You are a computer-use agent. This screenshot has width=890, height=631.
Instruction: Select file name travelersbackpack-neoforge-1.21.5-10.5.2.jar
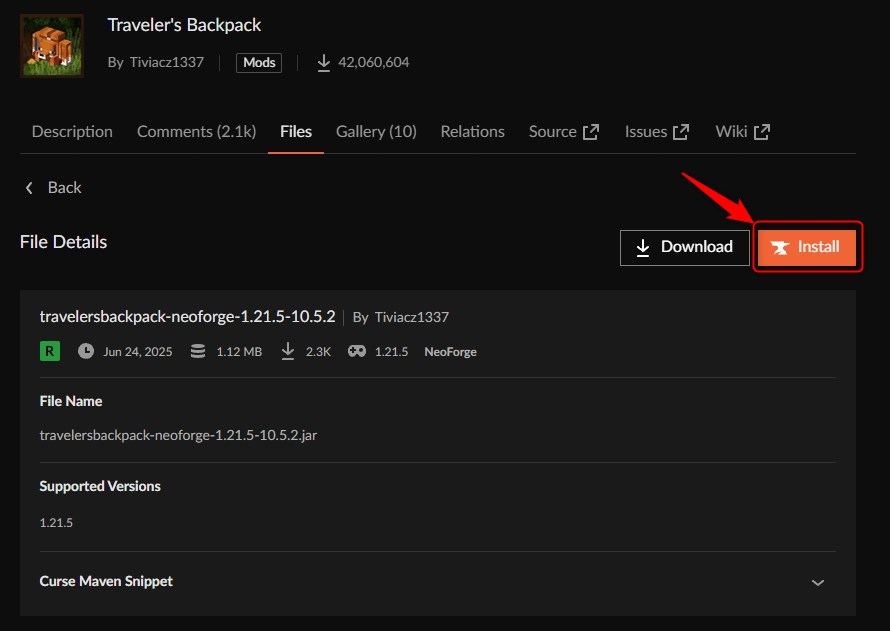[x=178, y=435]
